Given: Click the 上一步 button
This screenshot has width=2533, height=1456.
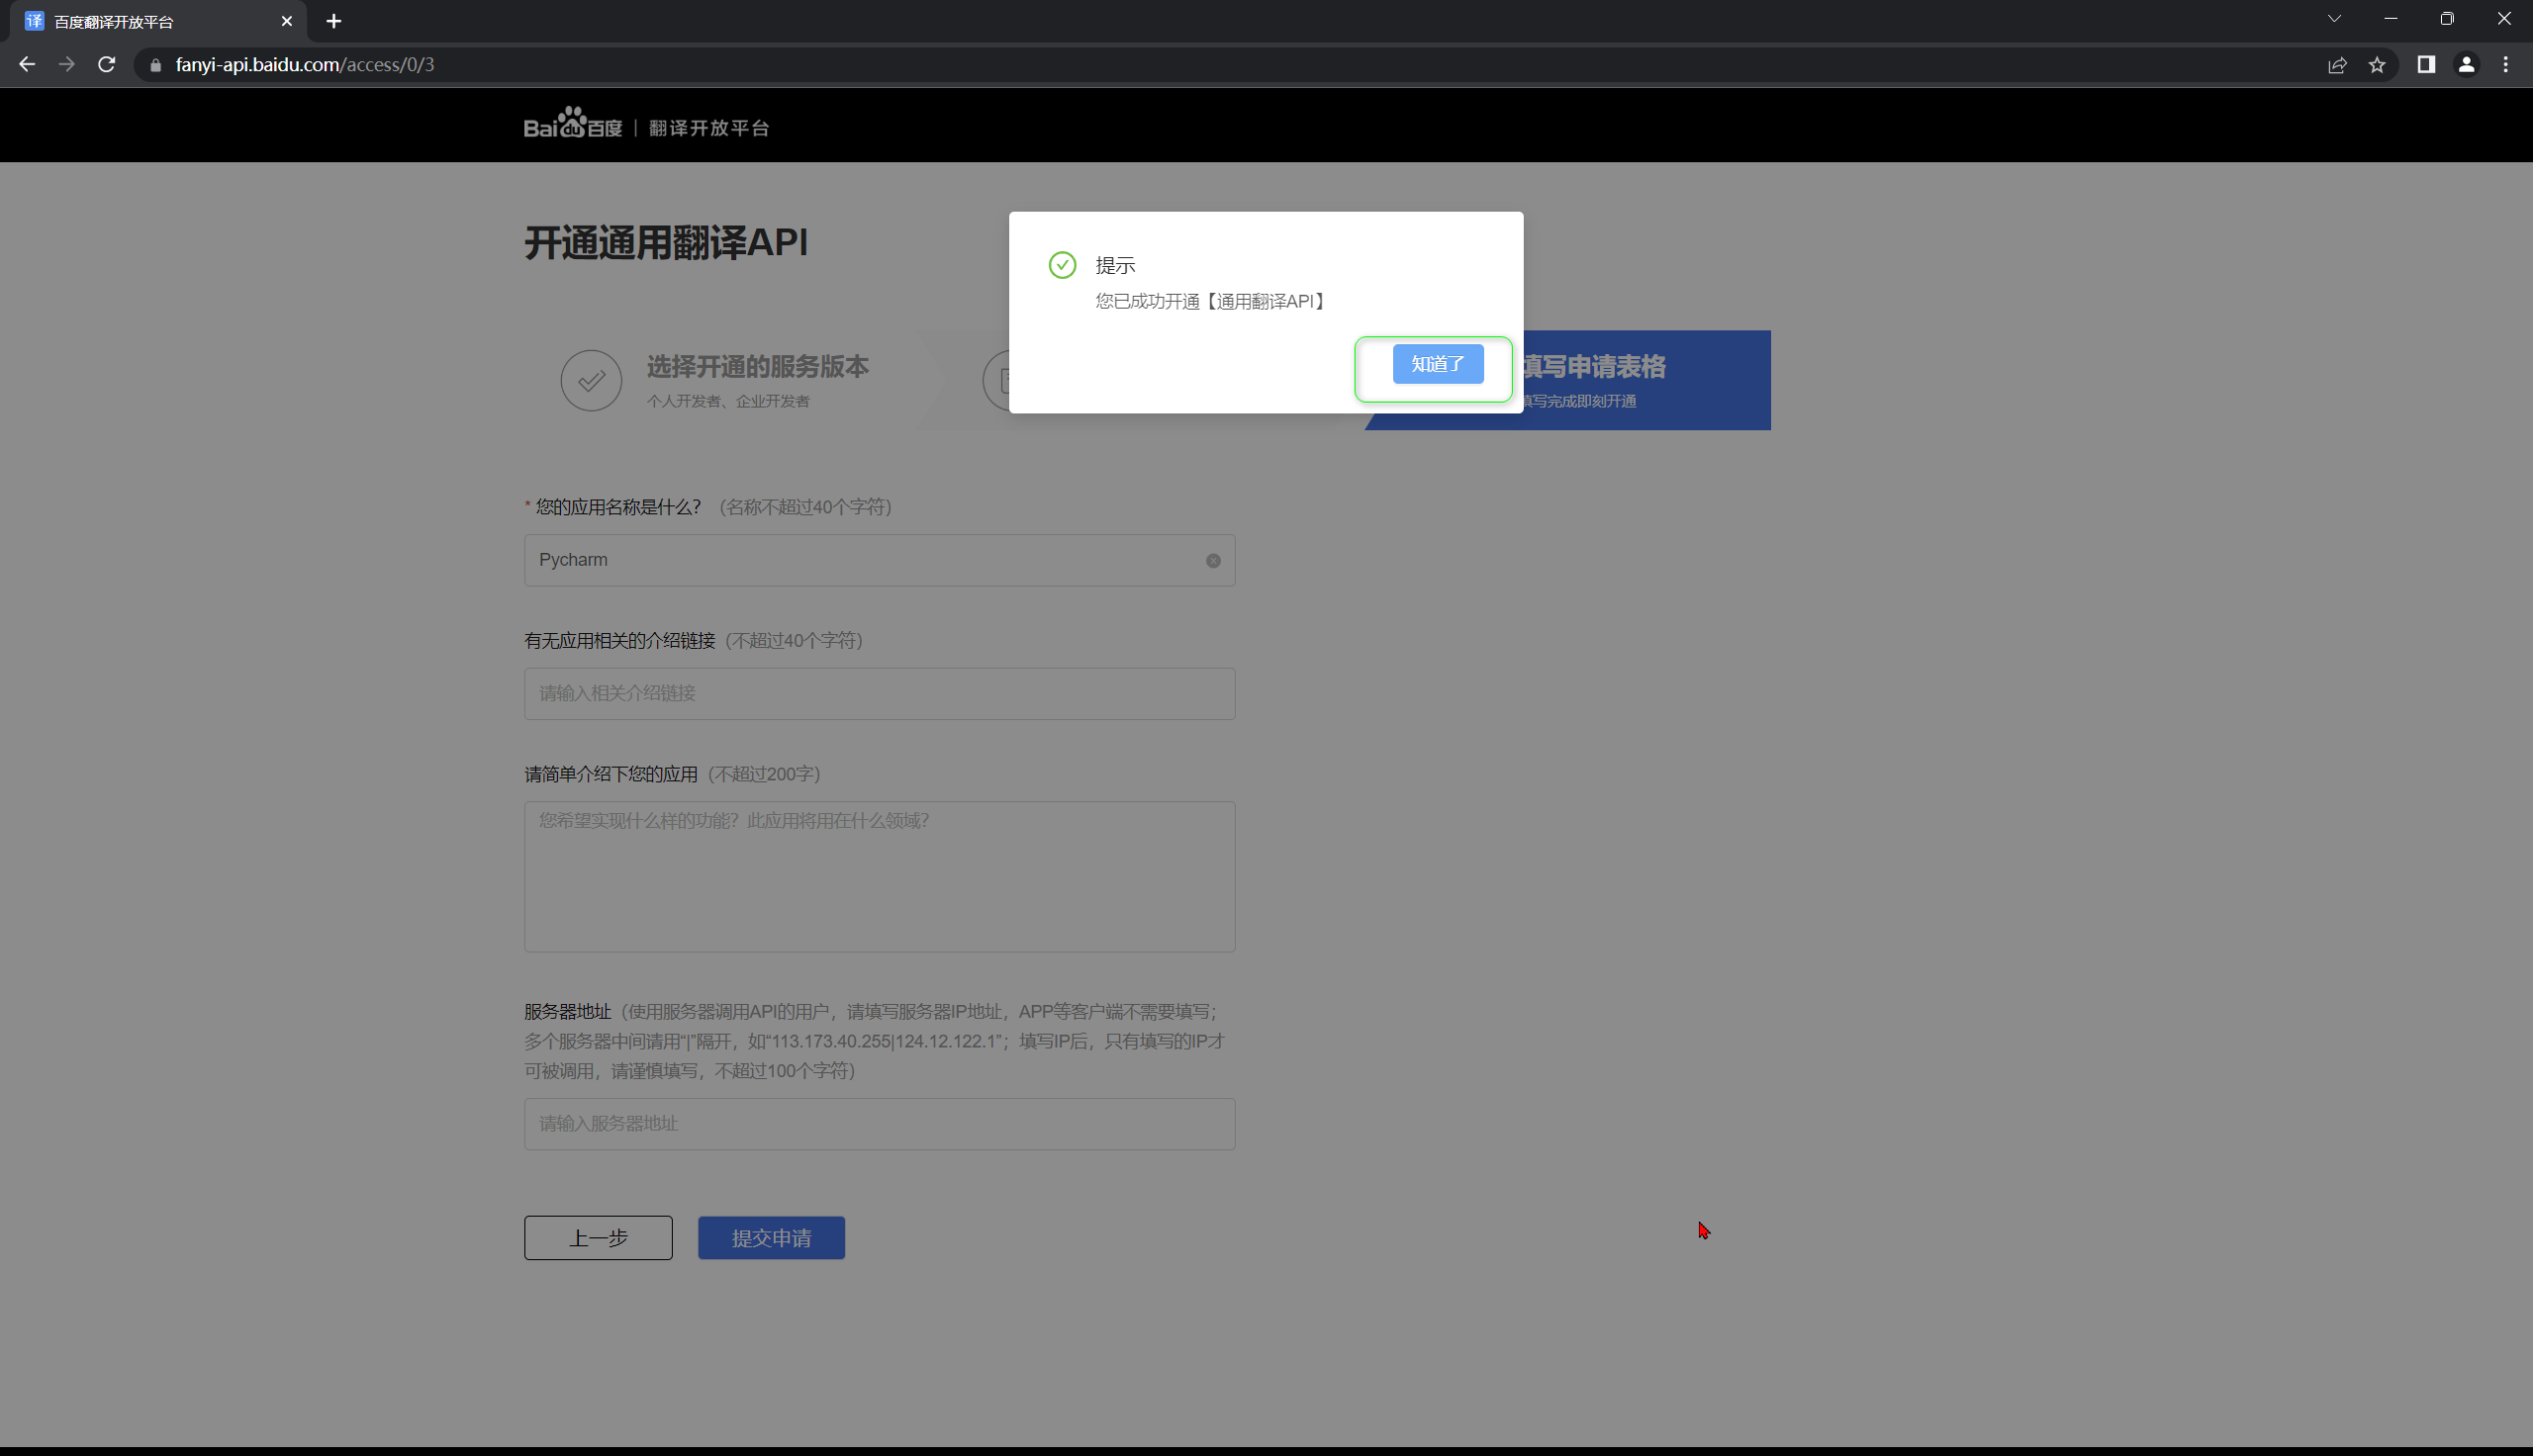Looking at the screenshot, I should [x=598, y=1238].
